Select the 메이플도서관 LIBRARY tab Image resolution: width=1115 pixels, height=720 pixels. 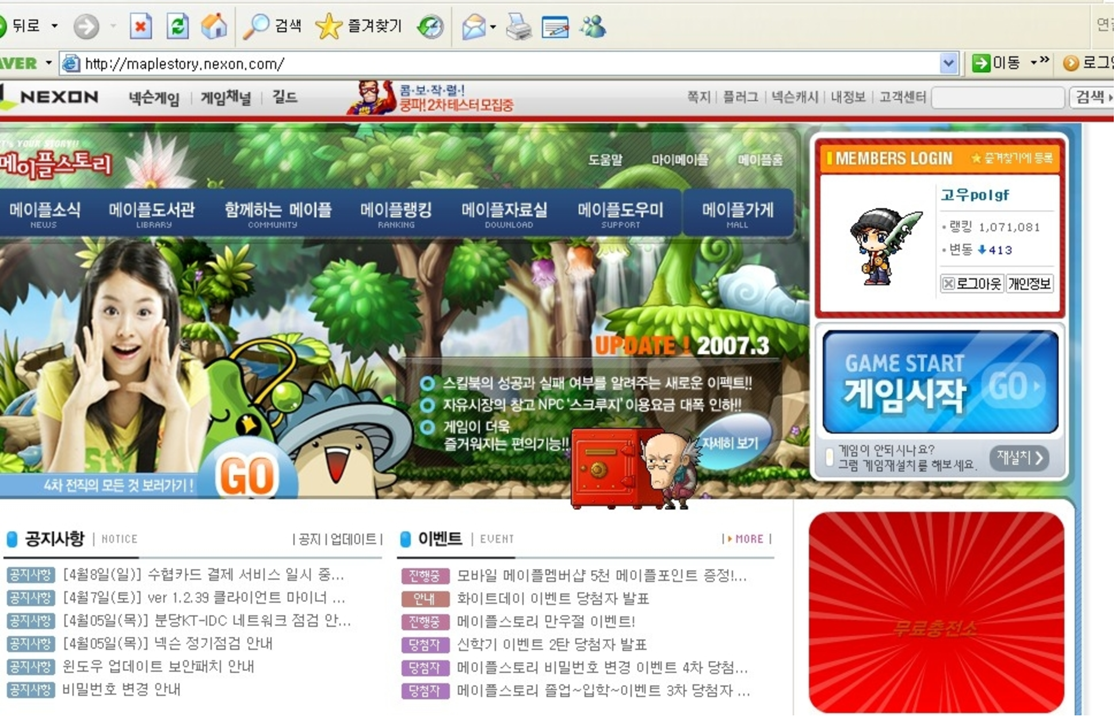click(151, 214)
